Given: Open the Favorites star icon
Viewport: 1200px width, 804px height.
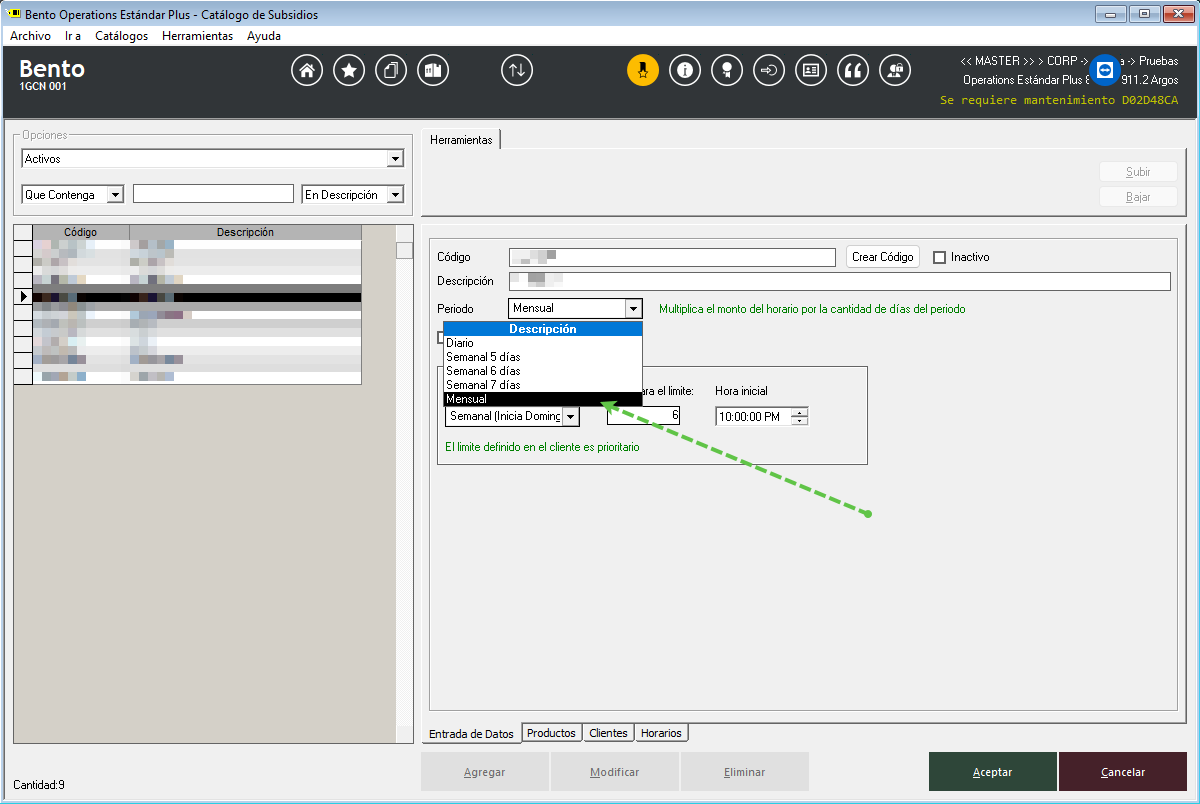Looking at the screenshot, I should click(349, 71).
